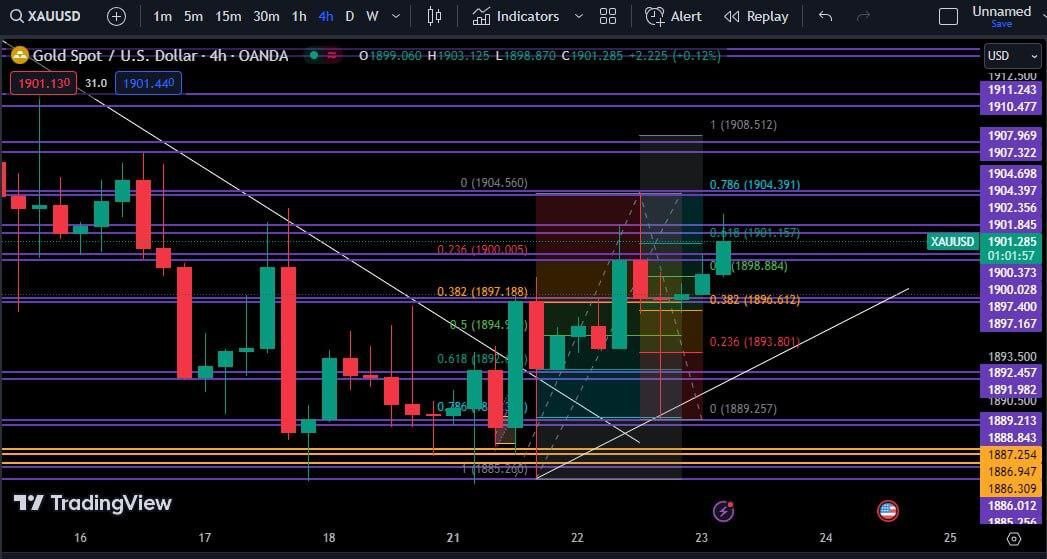The height and width of the screenshot is (559, 1047).
Task: Select the 15m timeframe
Action: coord(228,16)
